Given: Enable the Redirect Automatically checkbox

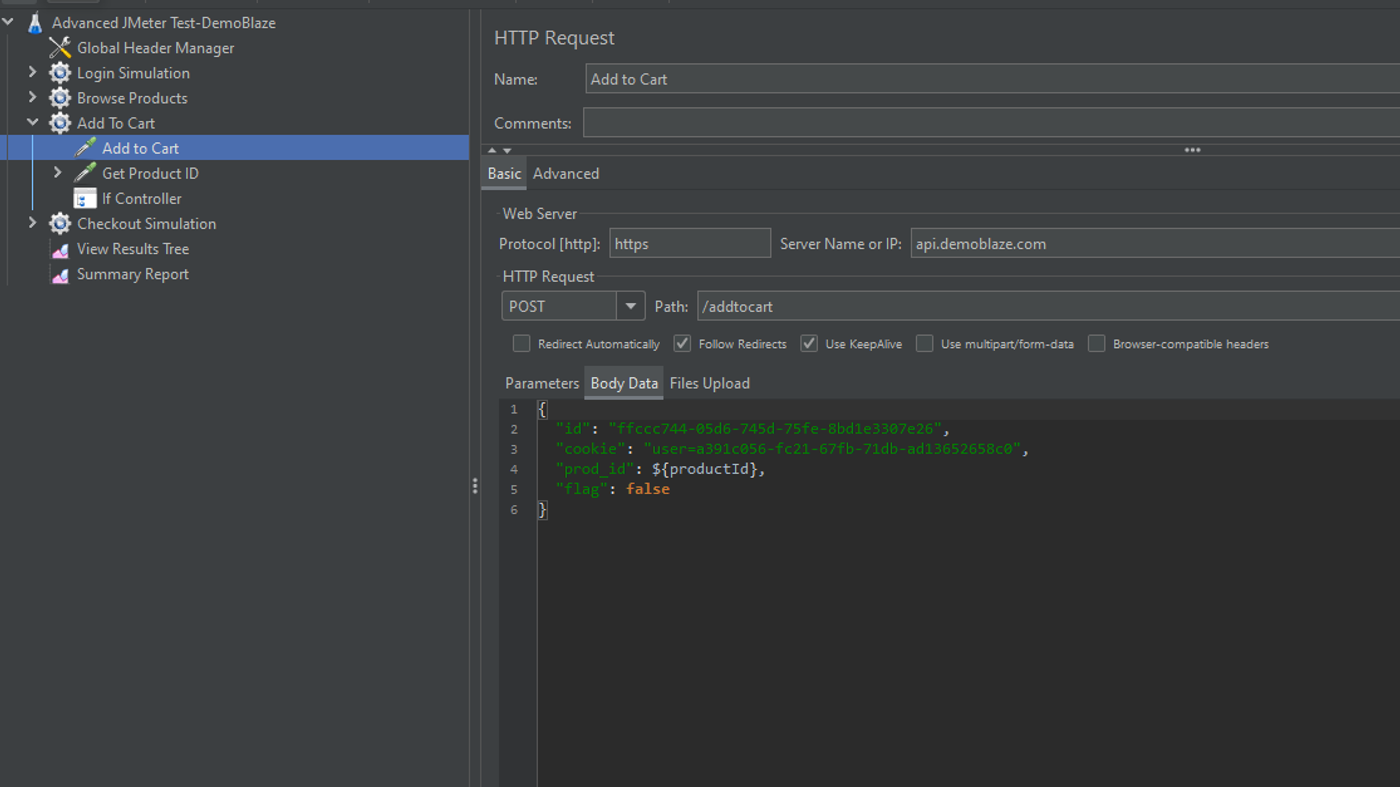Looking at the screenshot, I should click(x=521, y=343).
